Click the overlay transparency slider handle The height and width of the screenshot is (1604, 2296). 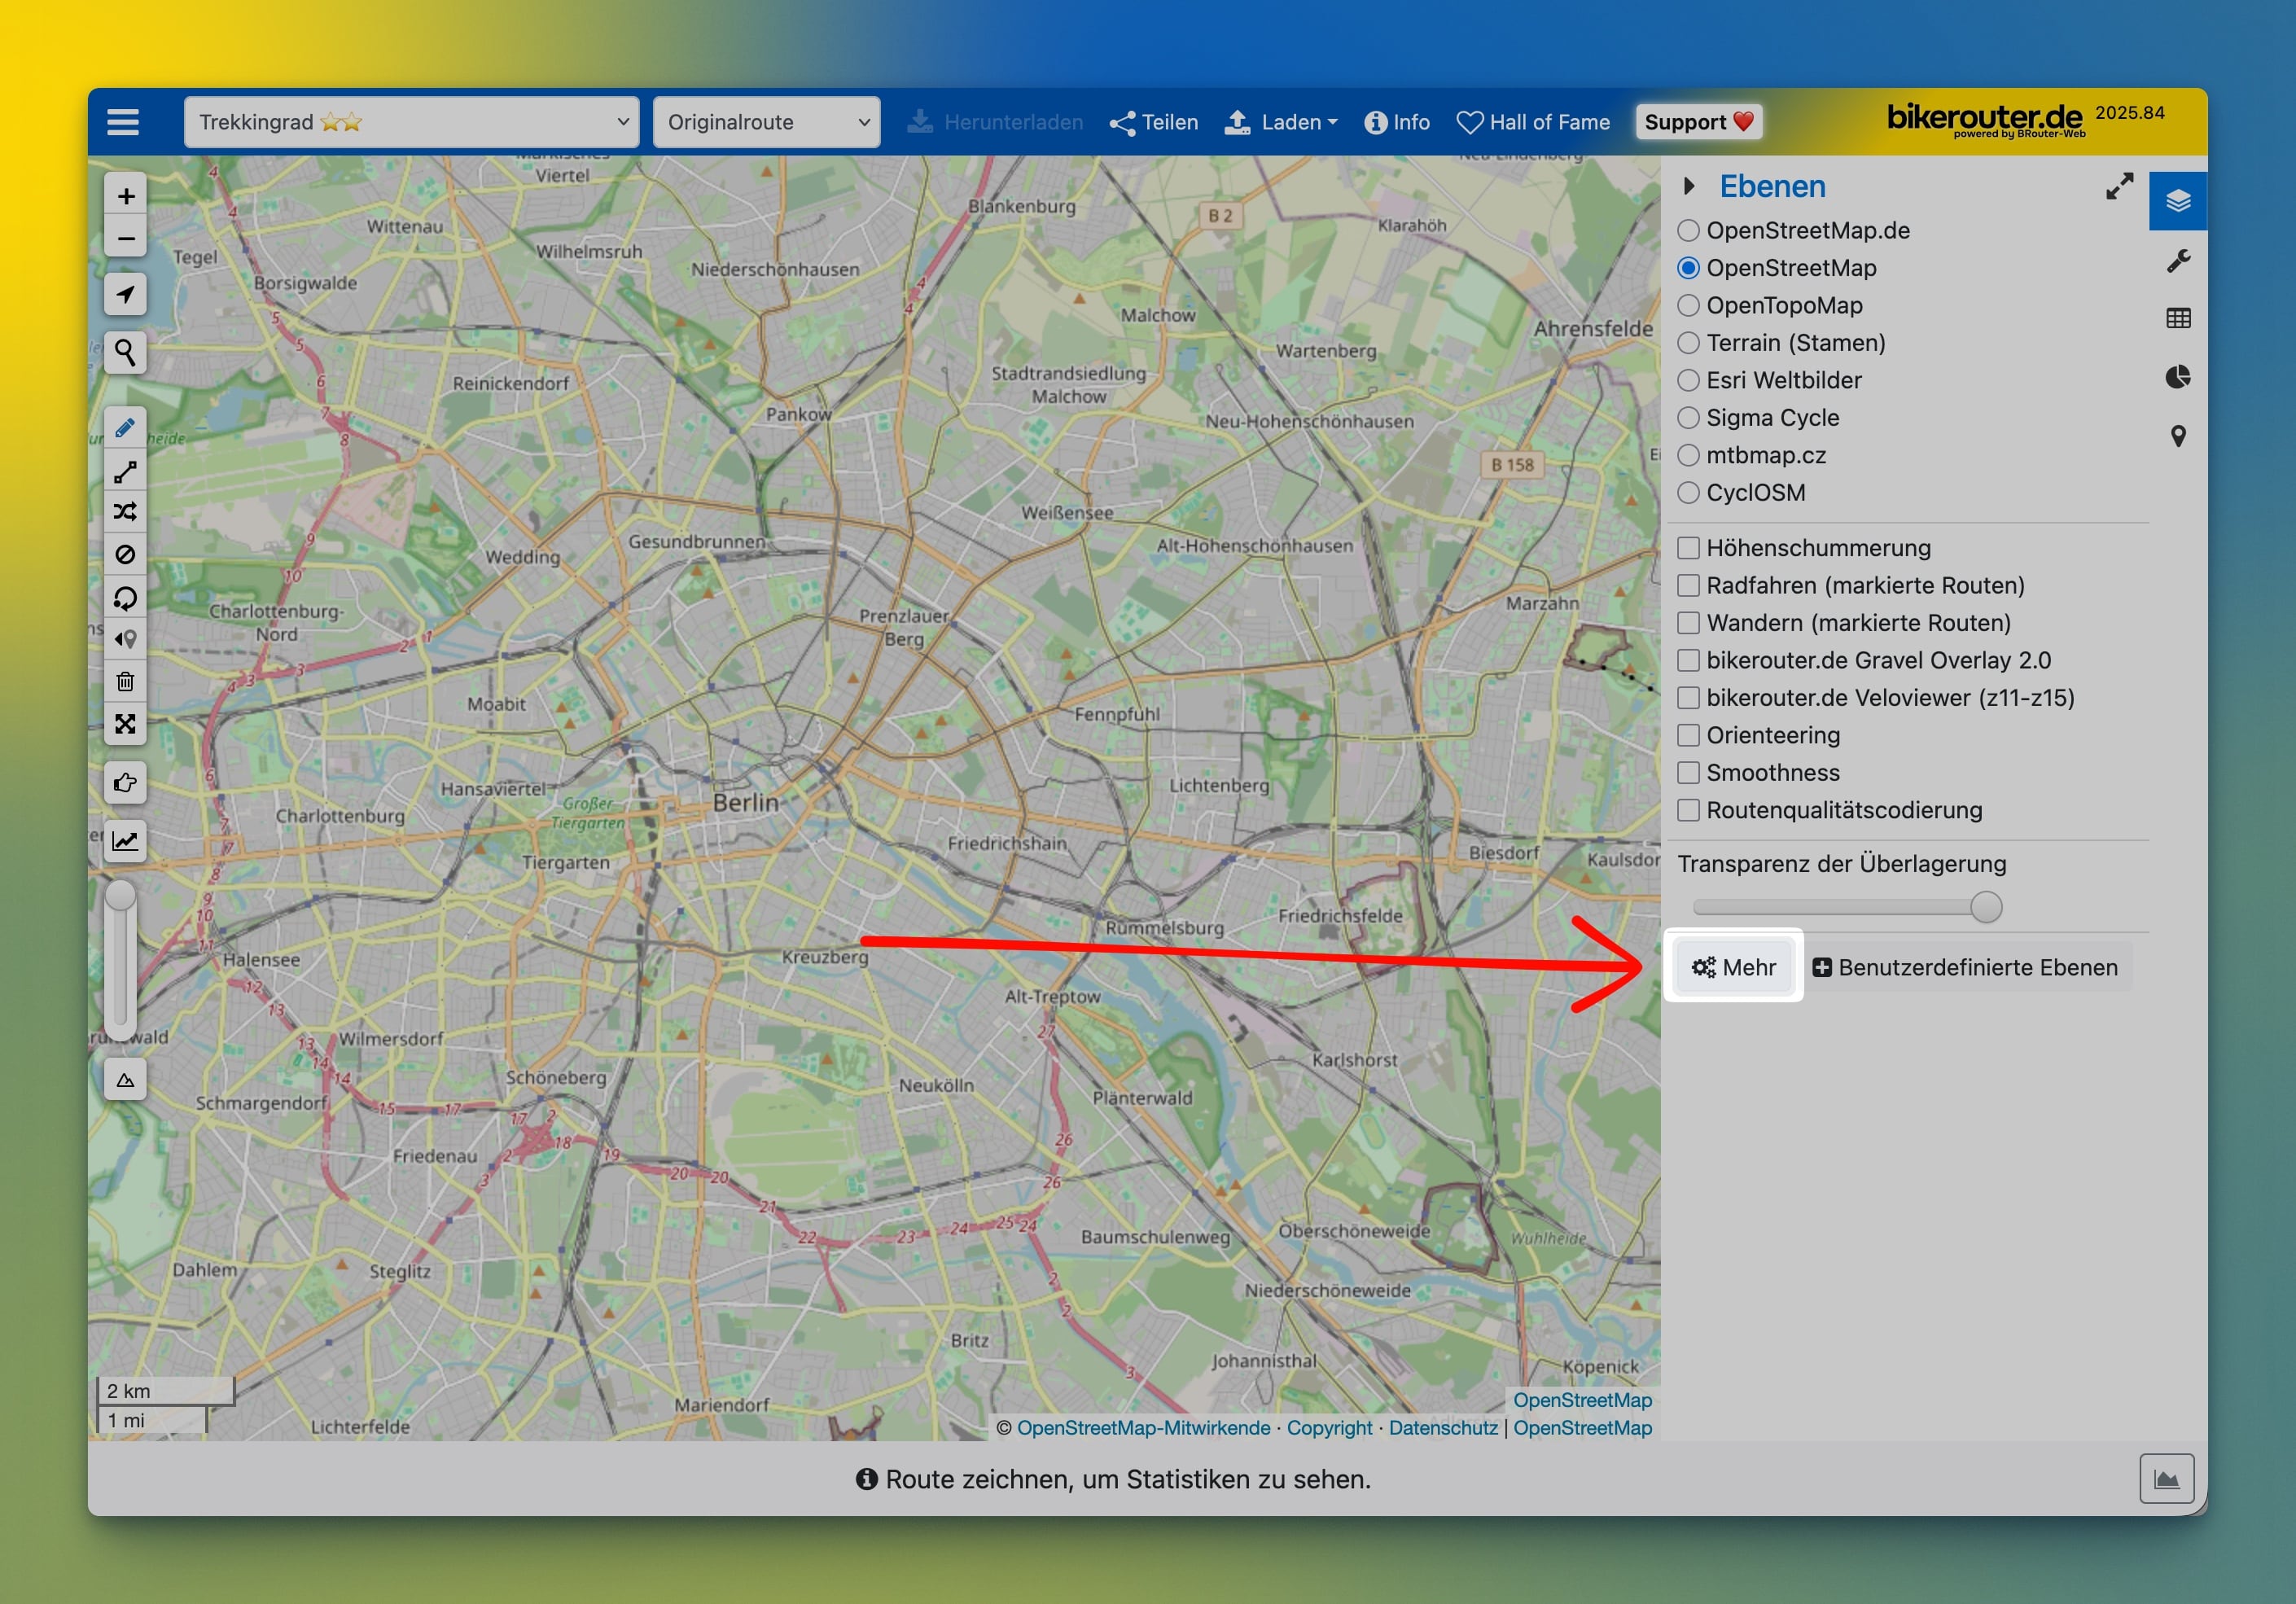click(x=1986, y=907)
